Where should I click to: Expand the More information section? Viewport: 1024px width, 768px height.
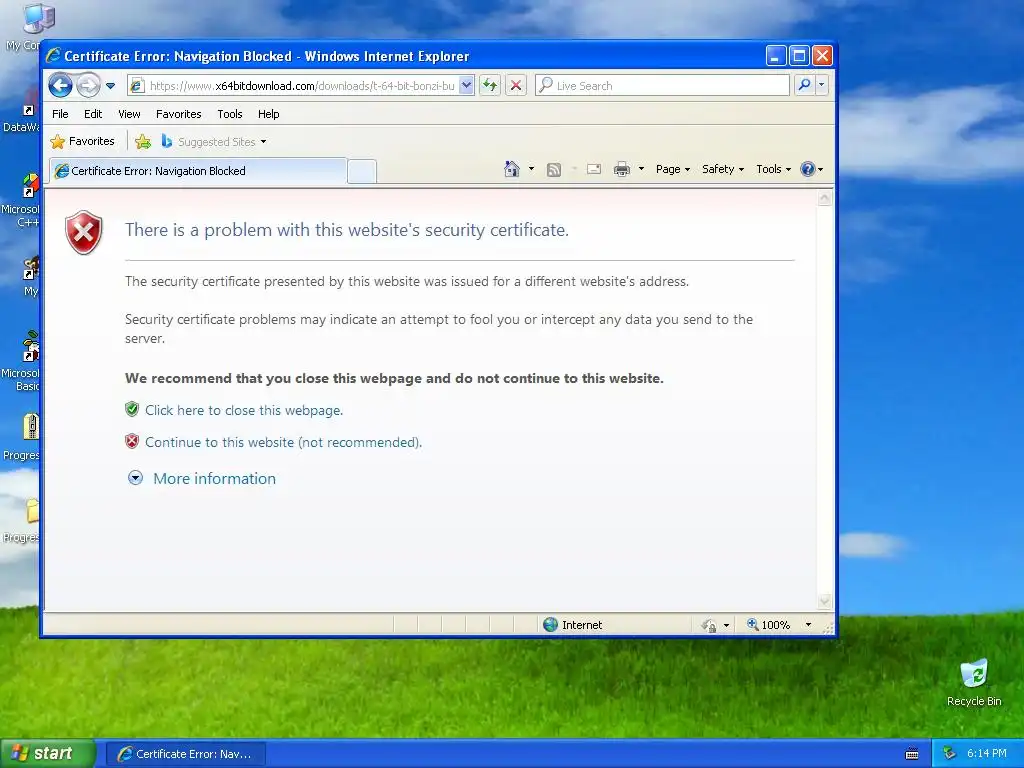click(201, 478)
